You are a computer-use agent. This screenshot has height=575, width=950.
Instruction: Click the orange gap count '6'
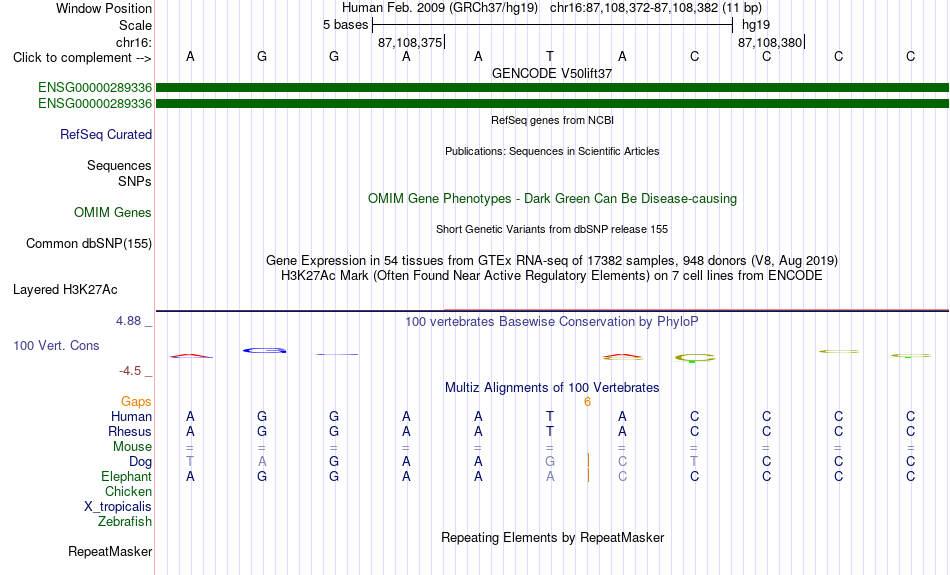pyautogui.click(x=587, y=402)
